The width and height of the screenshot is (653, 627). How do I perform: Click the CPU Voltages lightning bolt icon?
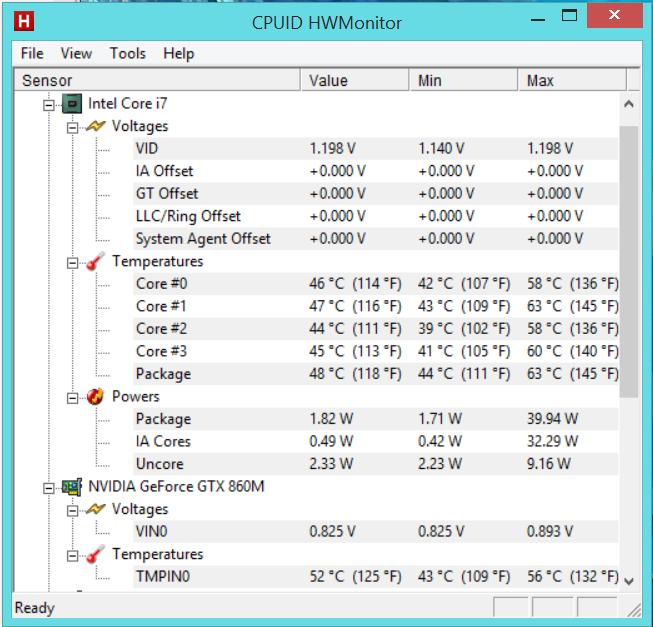(95, 126)
